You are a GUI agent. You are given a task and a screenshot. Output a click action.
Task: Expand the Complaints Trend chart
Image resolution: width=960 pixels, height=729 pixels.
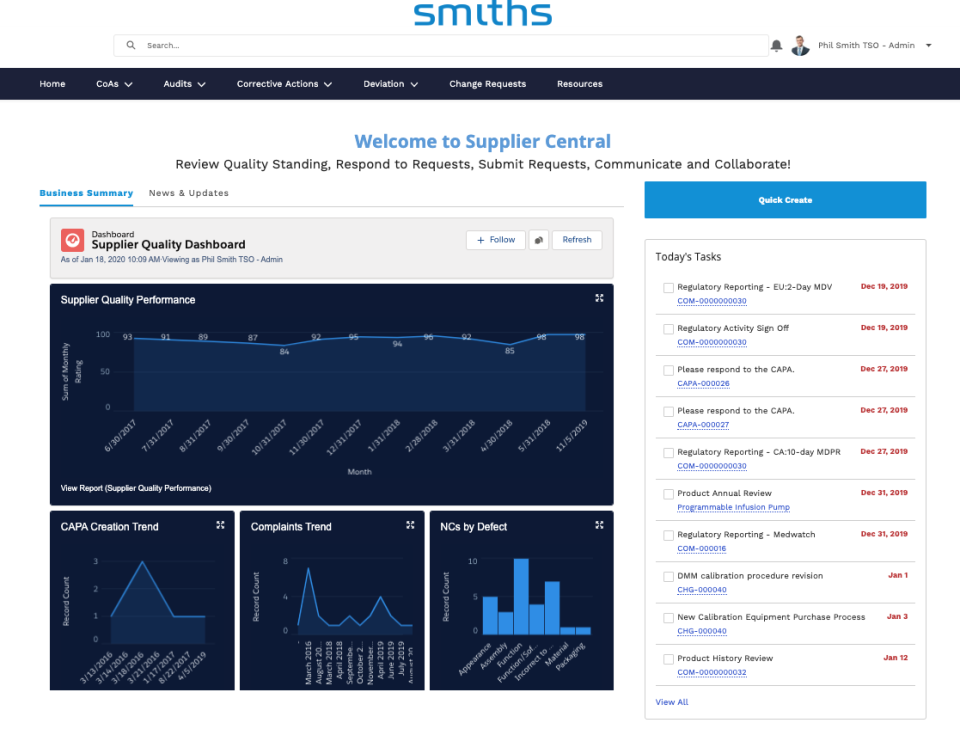pos(410,525)
